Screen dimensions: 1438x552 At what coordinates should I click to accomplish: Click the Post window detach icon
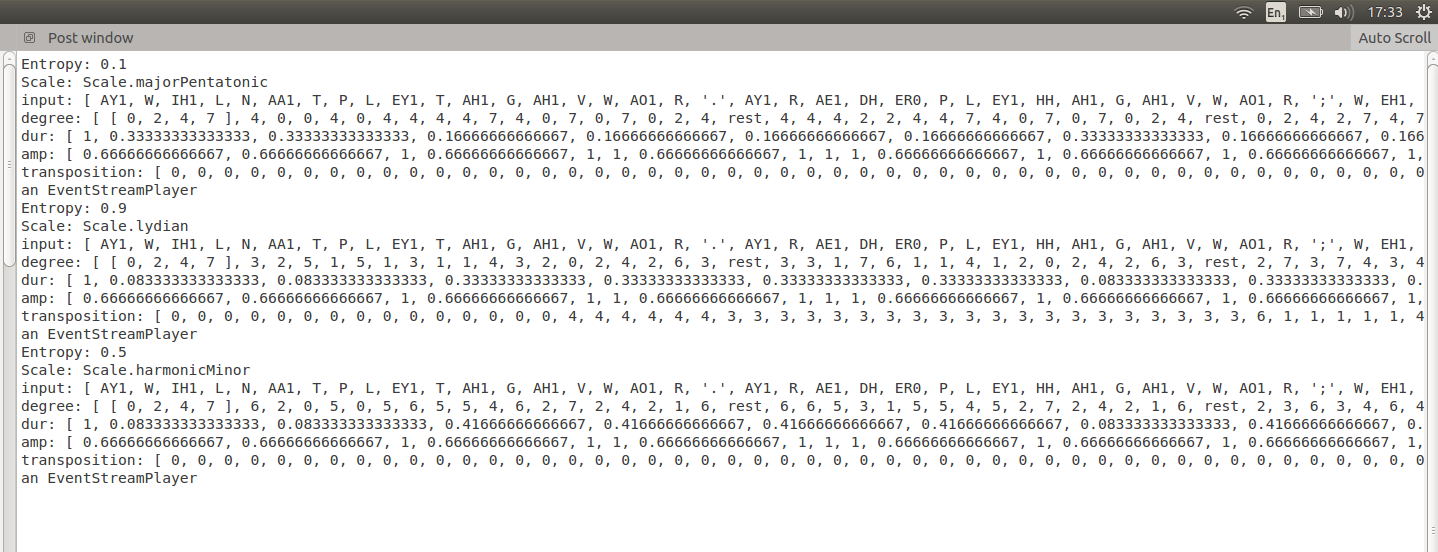[x=29, y=38]
